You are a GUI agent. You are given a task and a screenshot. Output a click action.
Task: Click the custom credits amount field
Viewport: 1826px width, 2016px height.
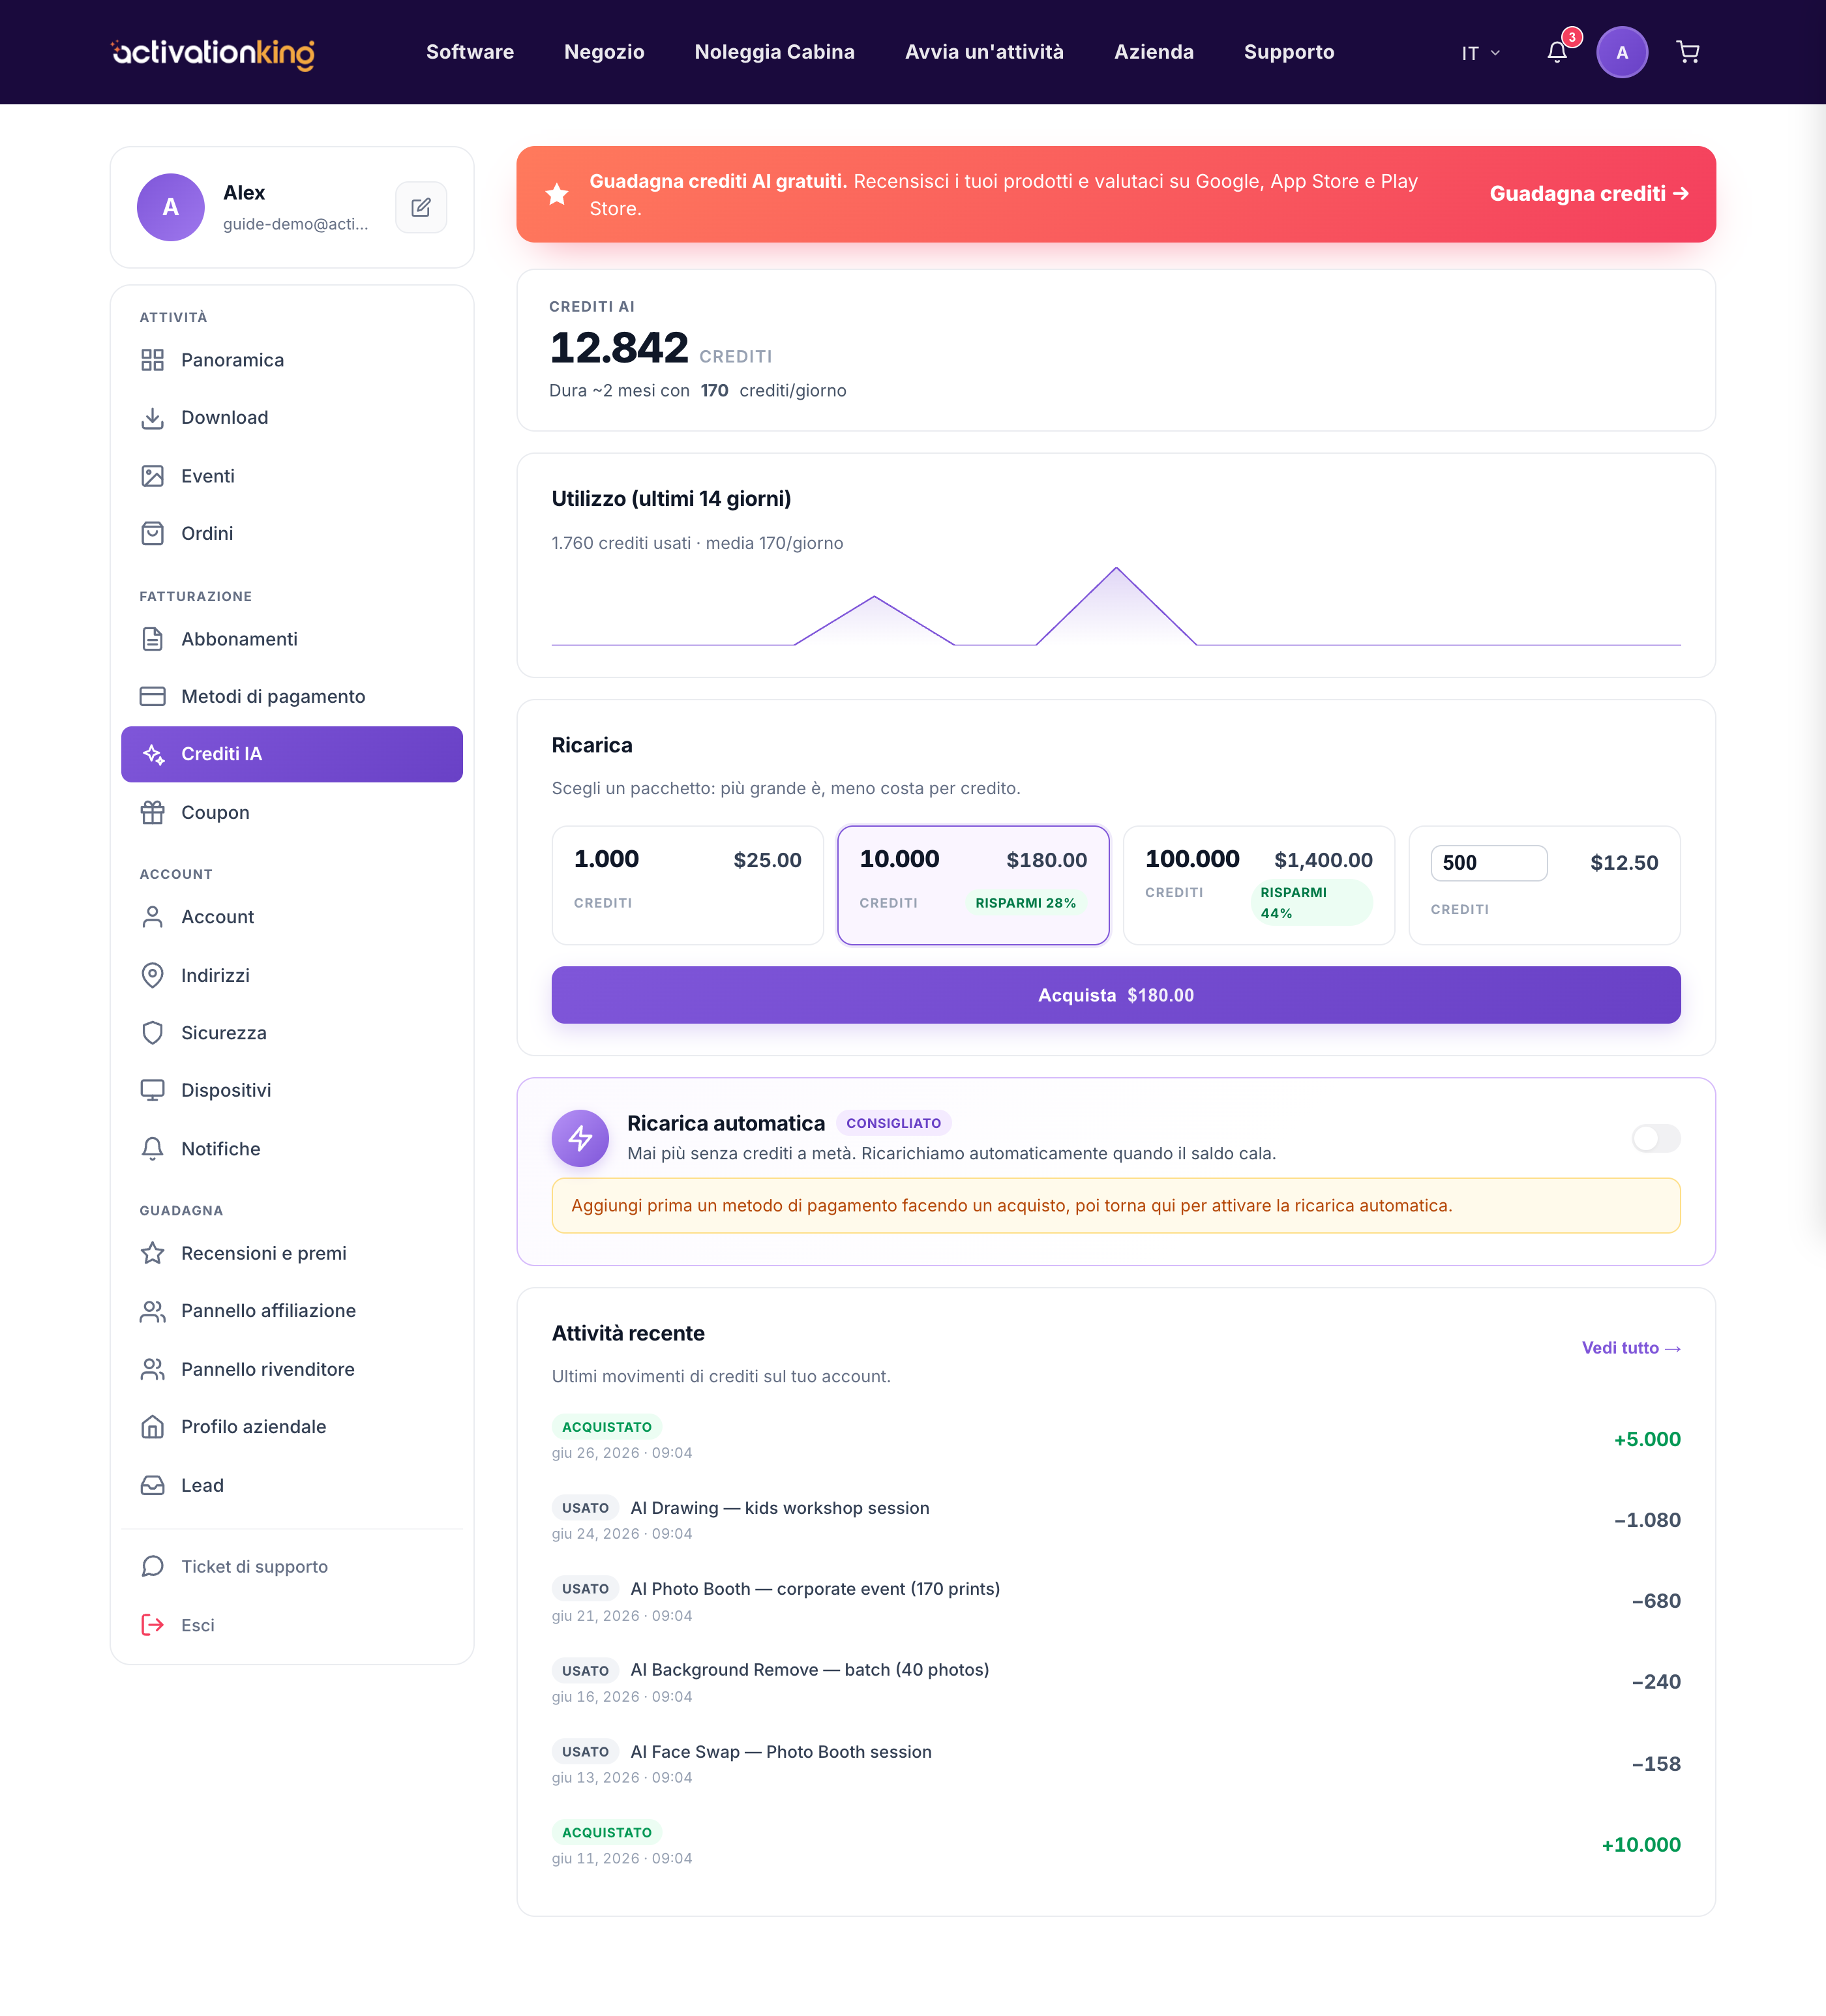point(1488,863)
